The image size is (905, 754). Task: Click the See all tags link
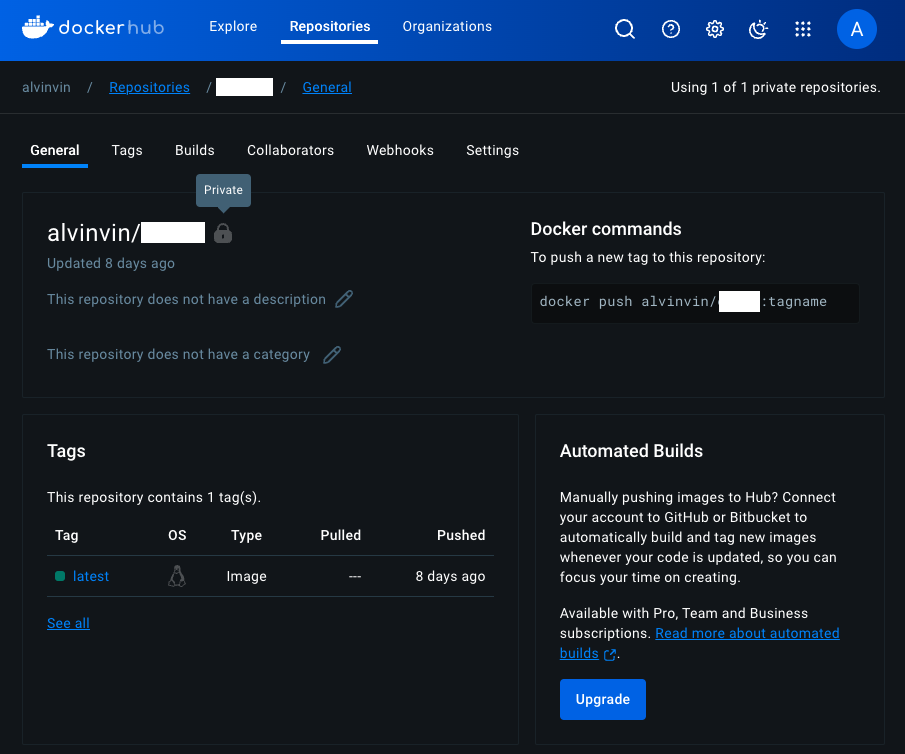(68, 623)
